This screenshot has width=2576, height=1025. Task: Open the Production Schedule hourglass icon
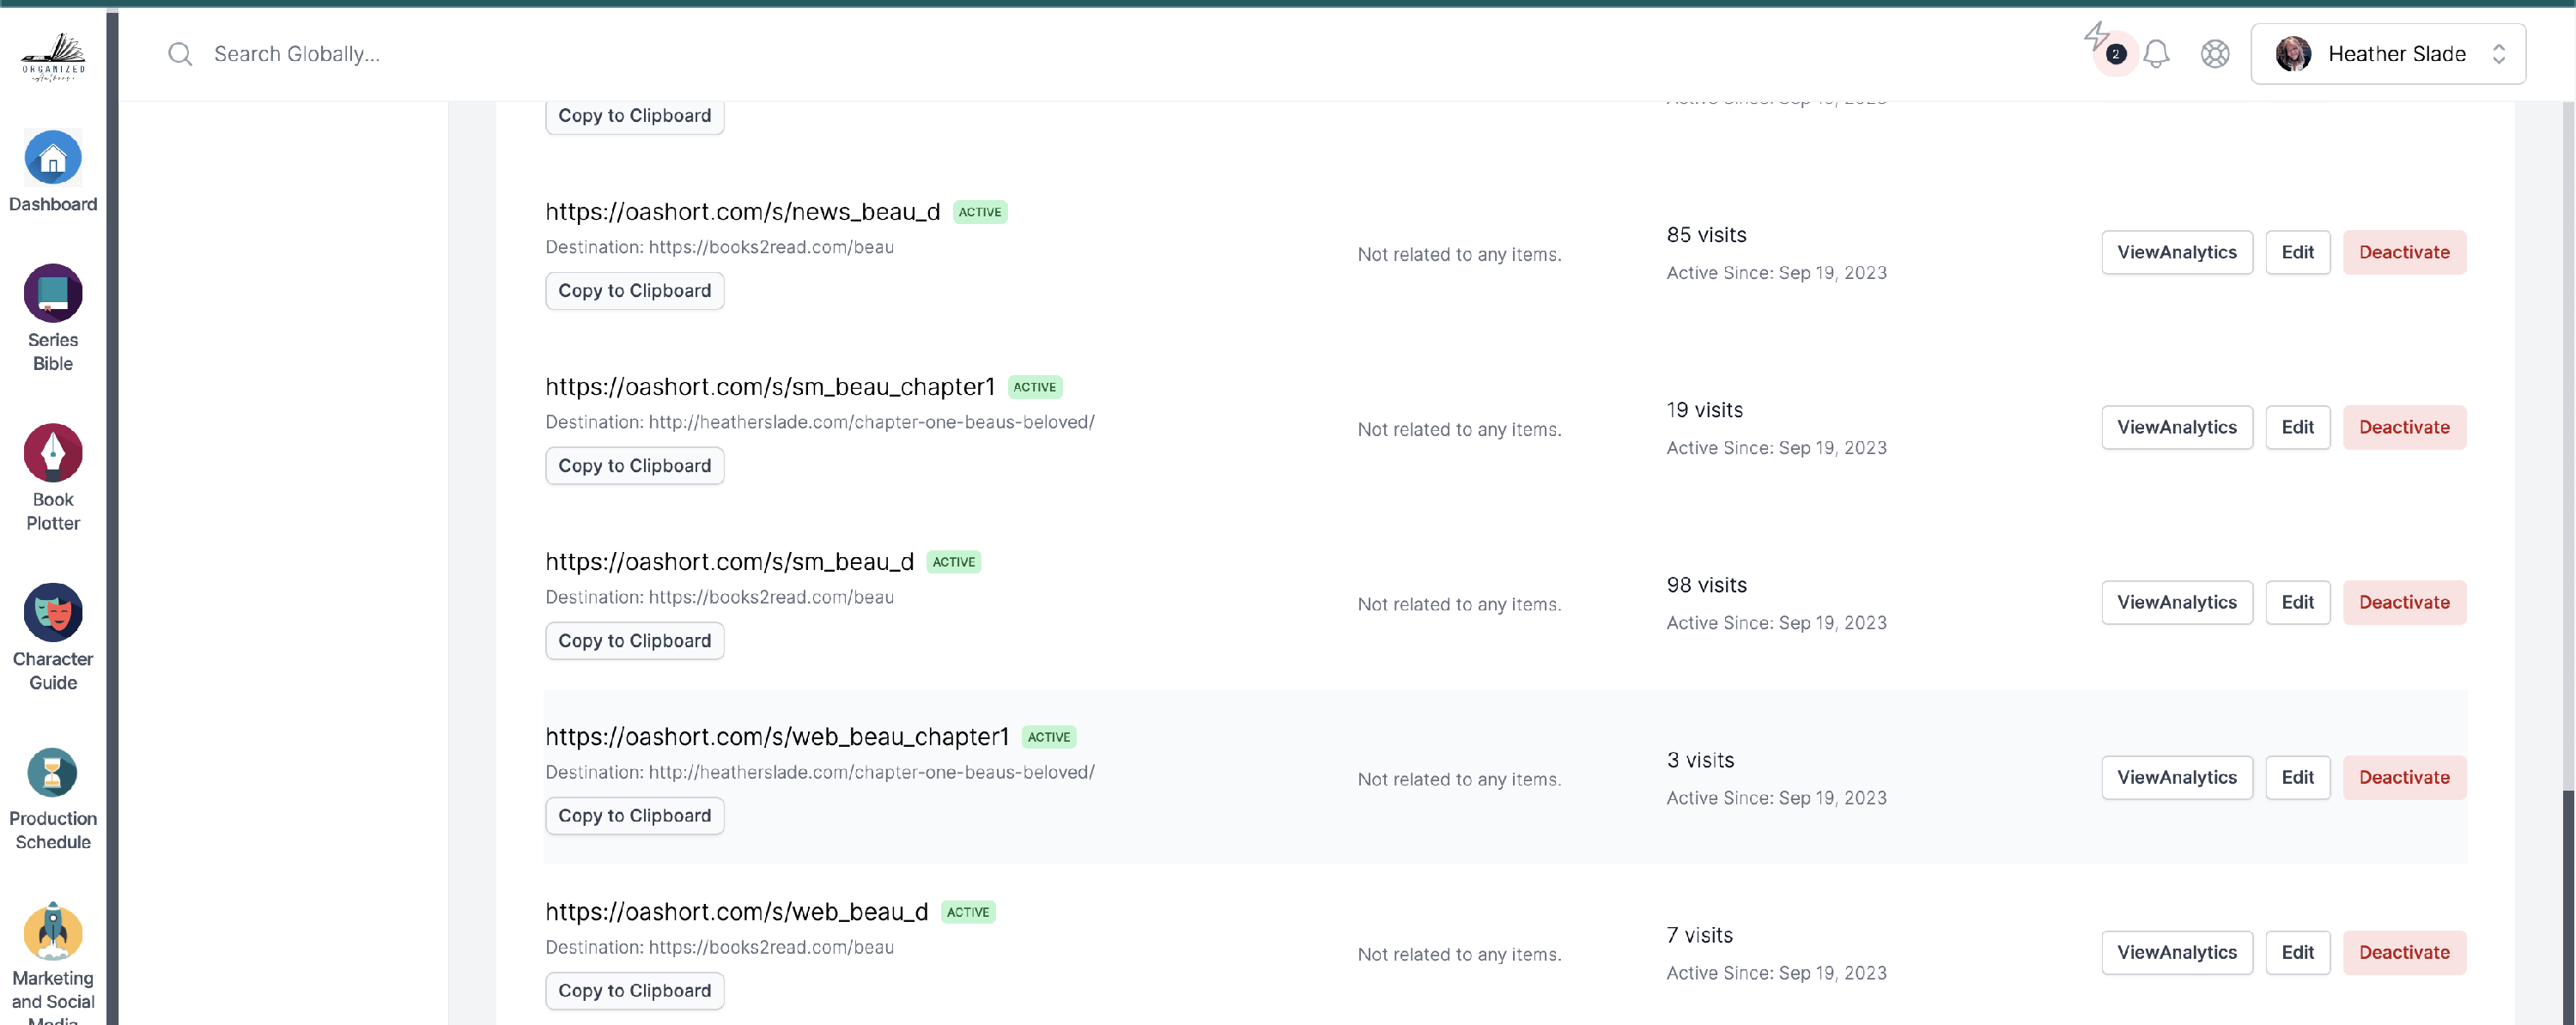(x=53, y=772)
